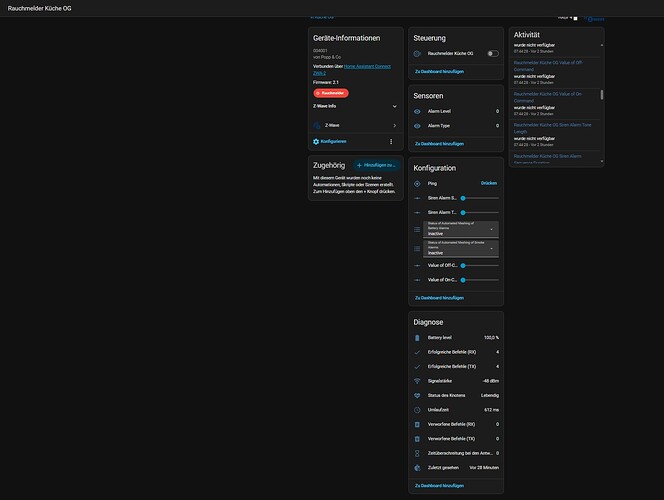
Task: Open Value of On-Command activity entry
Action: (x=548, y=97)
